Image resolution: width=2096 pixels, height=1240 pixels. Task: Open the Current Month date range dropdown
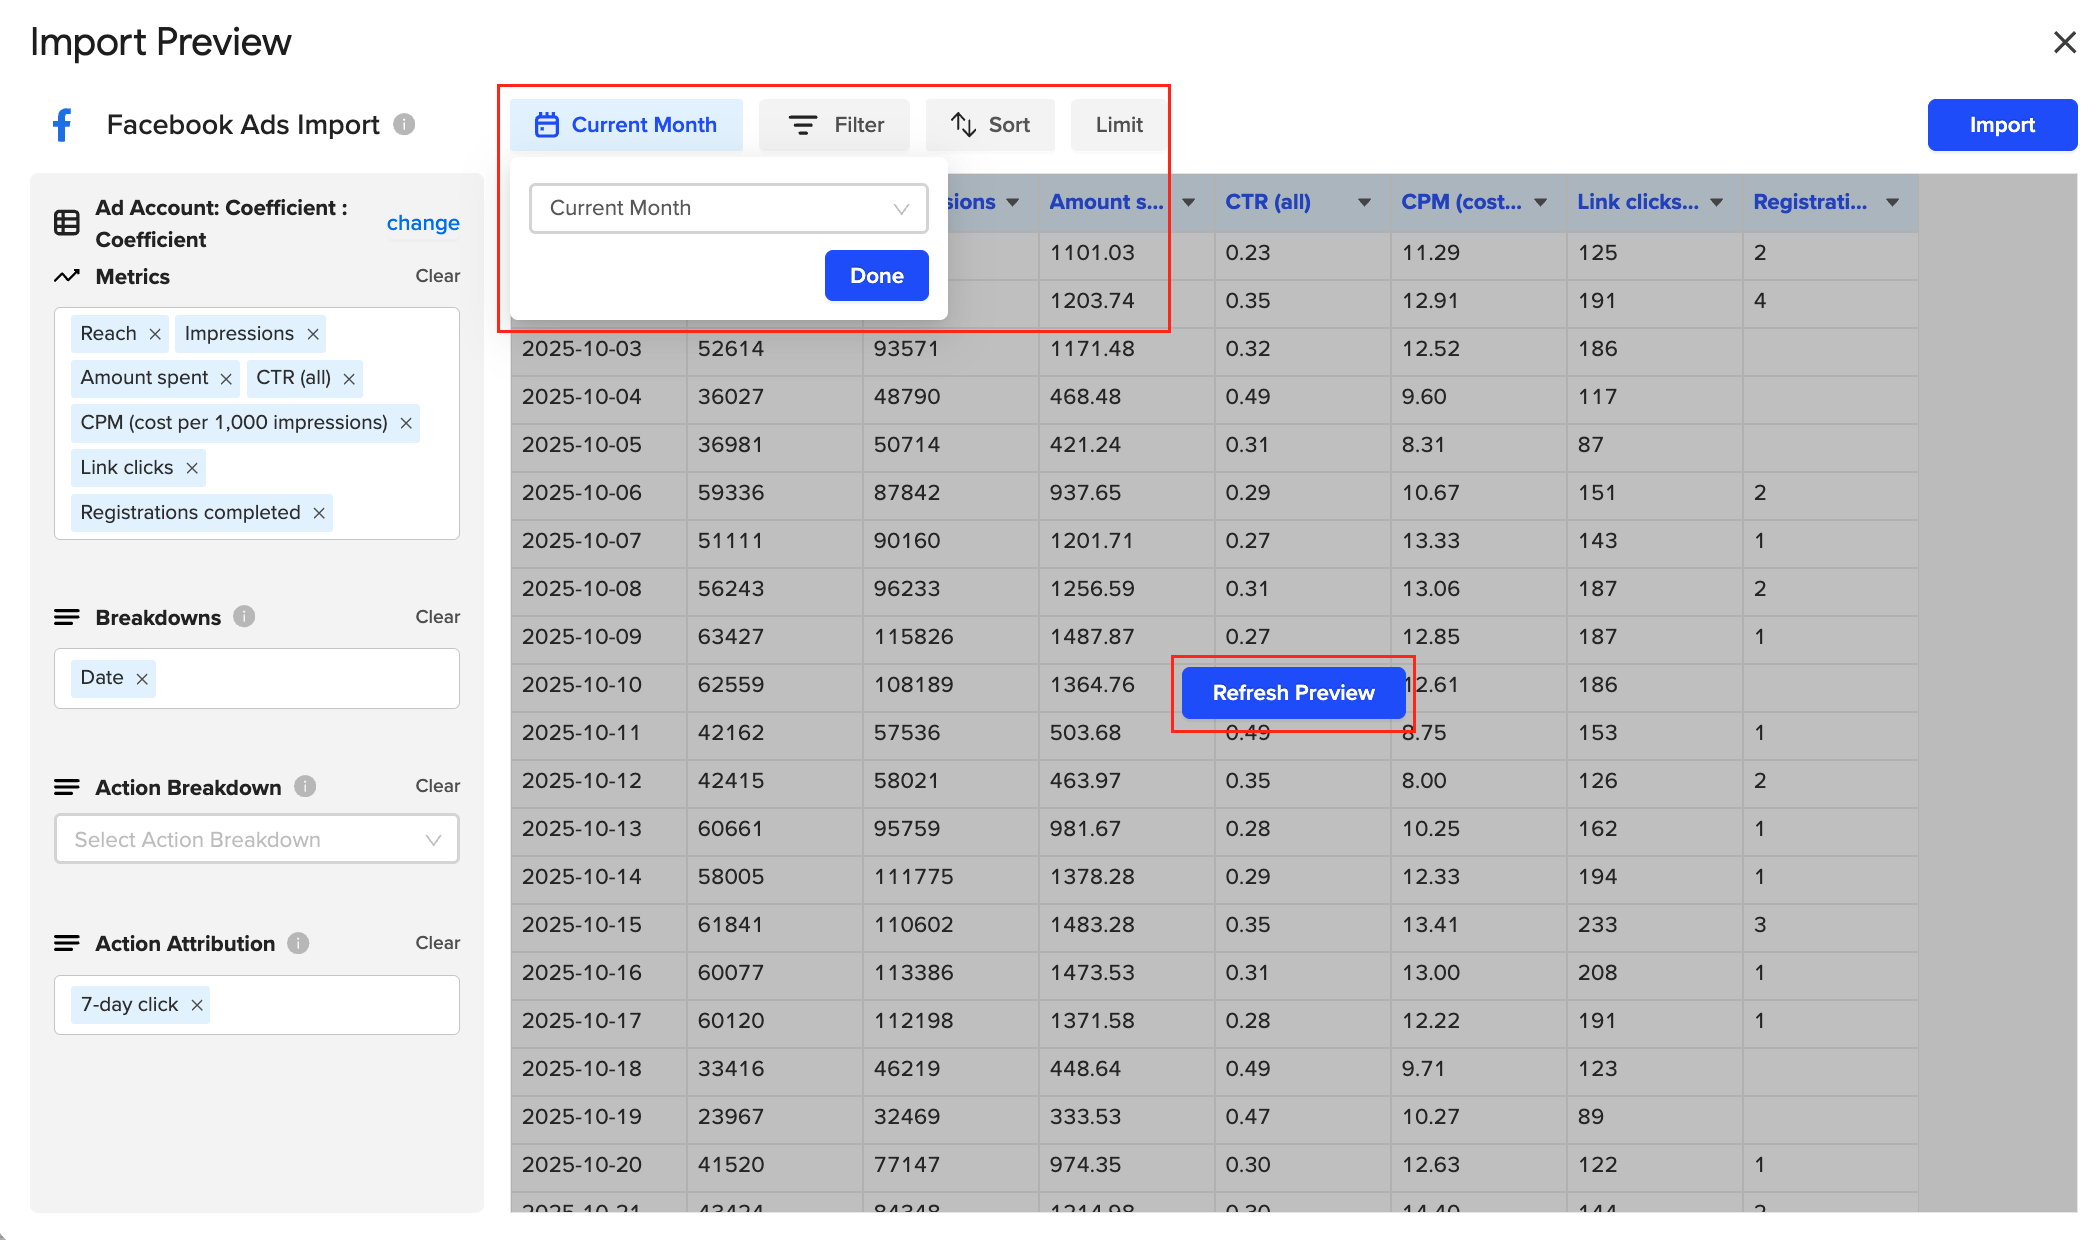[x=727, y=208]
